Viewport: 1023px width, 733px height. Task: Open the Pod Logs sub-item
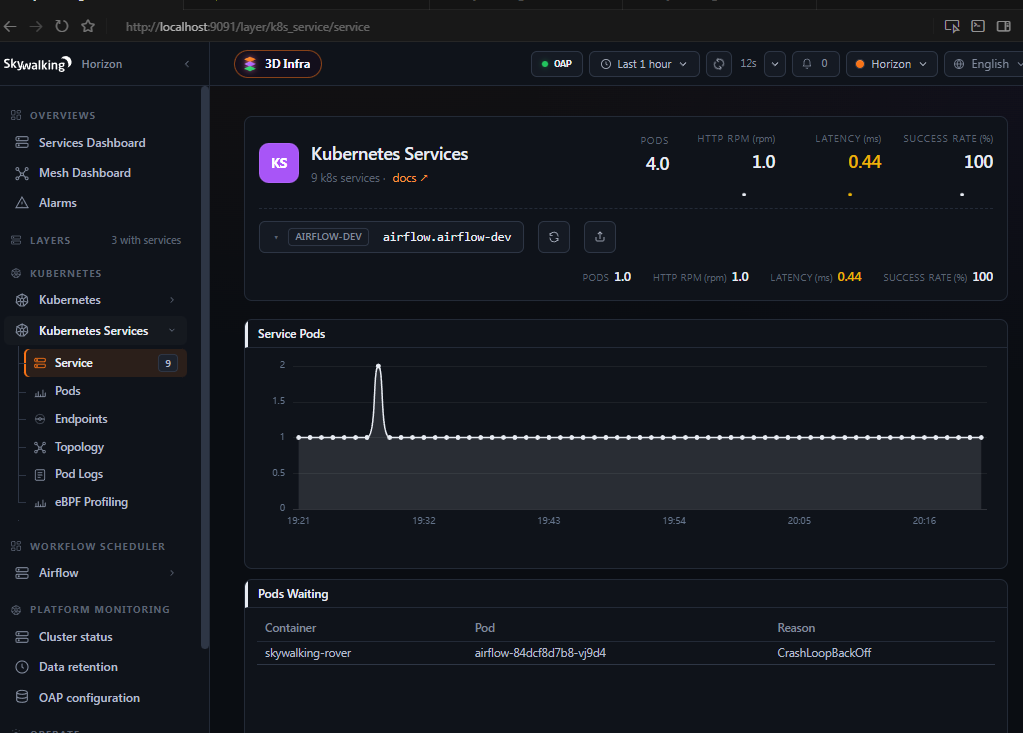[x=79, y=474]
